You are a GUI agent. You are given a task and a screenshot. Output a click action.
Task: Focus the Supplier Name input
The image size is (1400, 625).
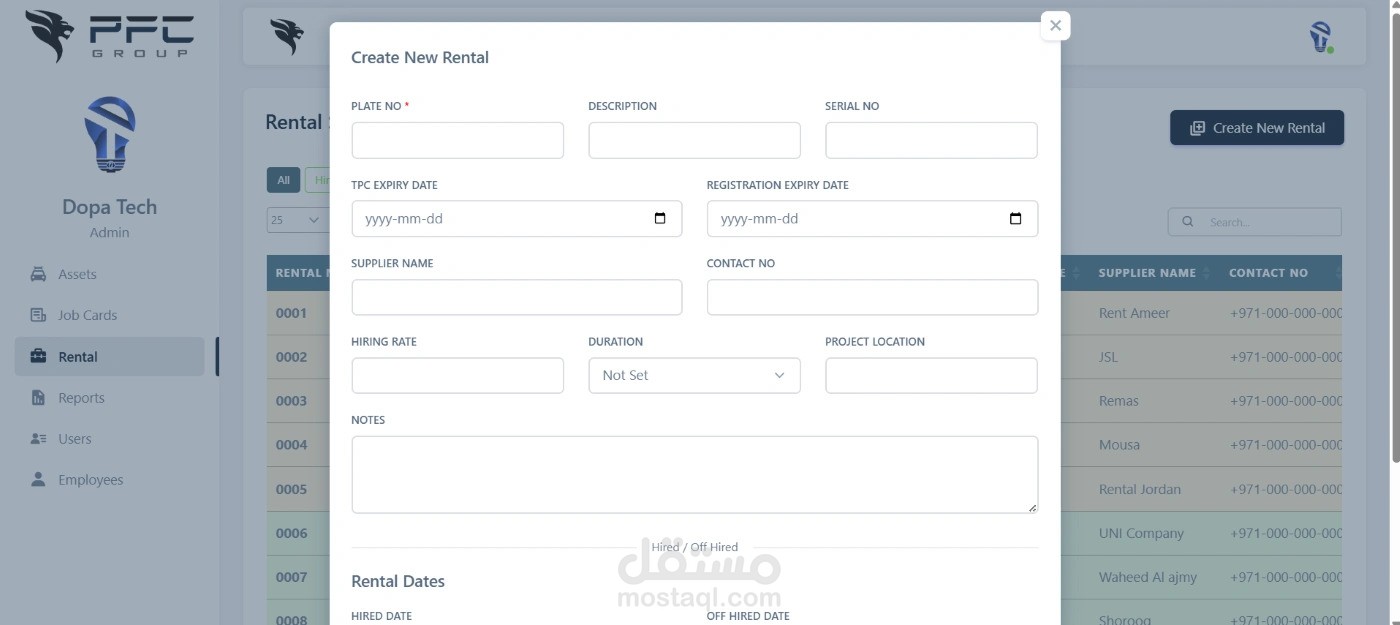click(516, 297)
